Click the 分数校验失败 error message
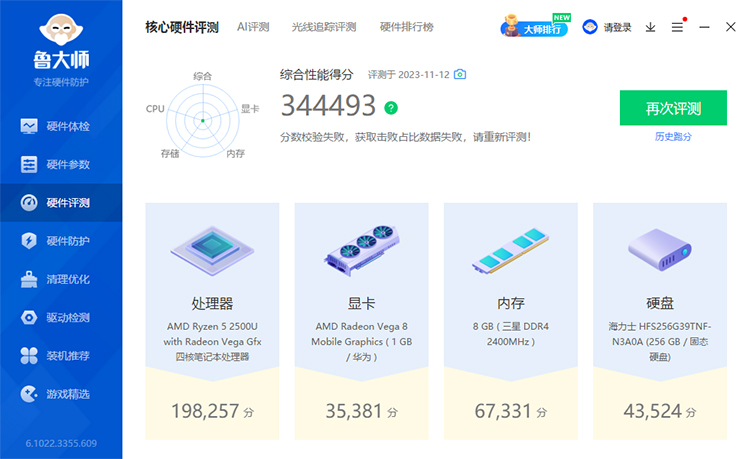Viewport: 750px width, 459px height. pyautogui.click(x=406, y=137)
